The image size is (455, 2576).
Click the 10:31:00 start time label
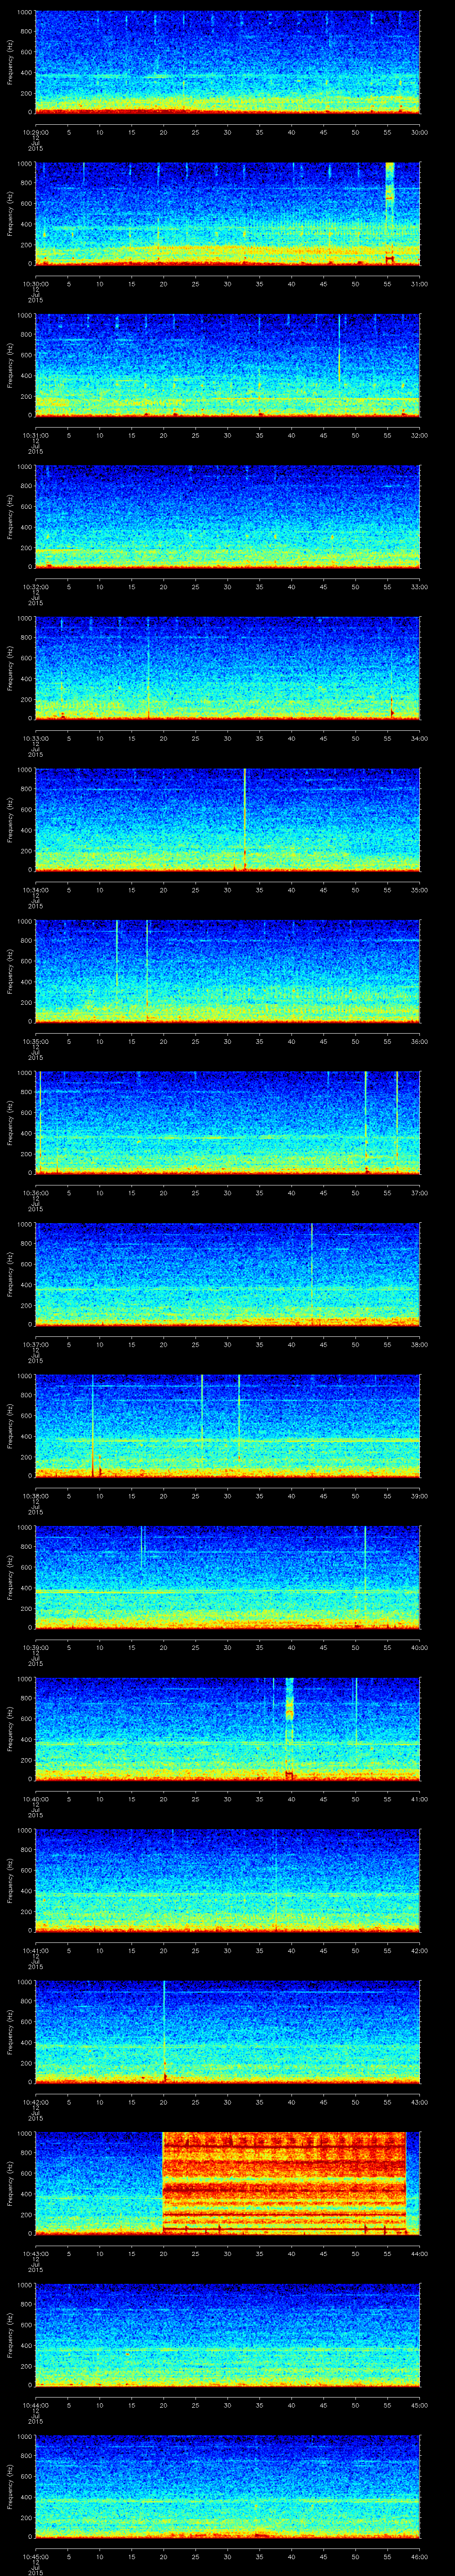pyautogui.click(x=35, y=435)
